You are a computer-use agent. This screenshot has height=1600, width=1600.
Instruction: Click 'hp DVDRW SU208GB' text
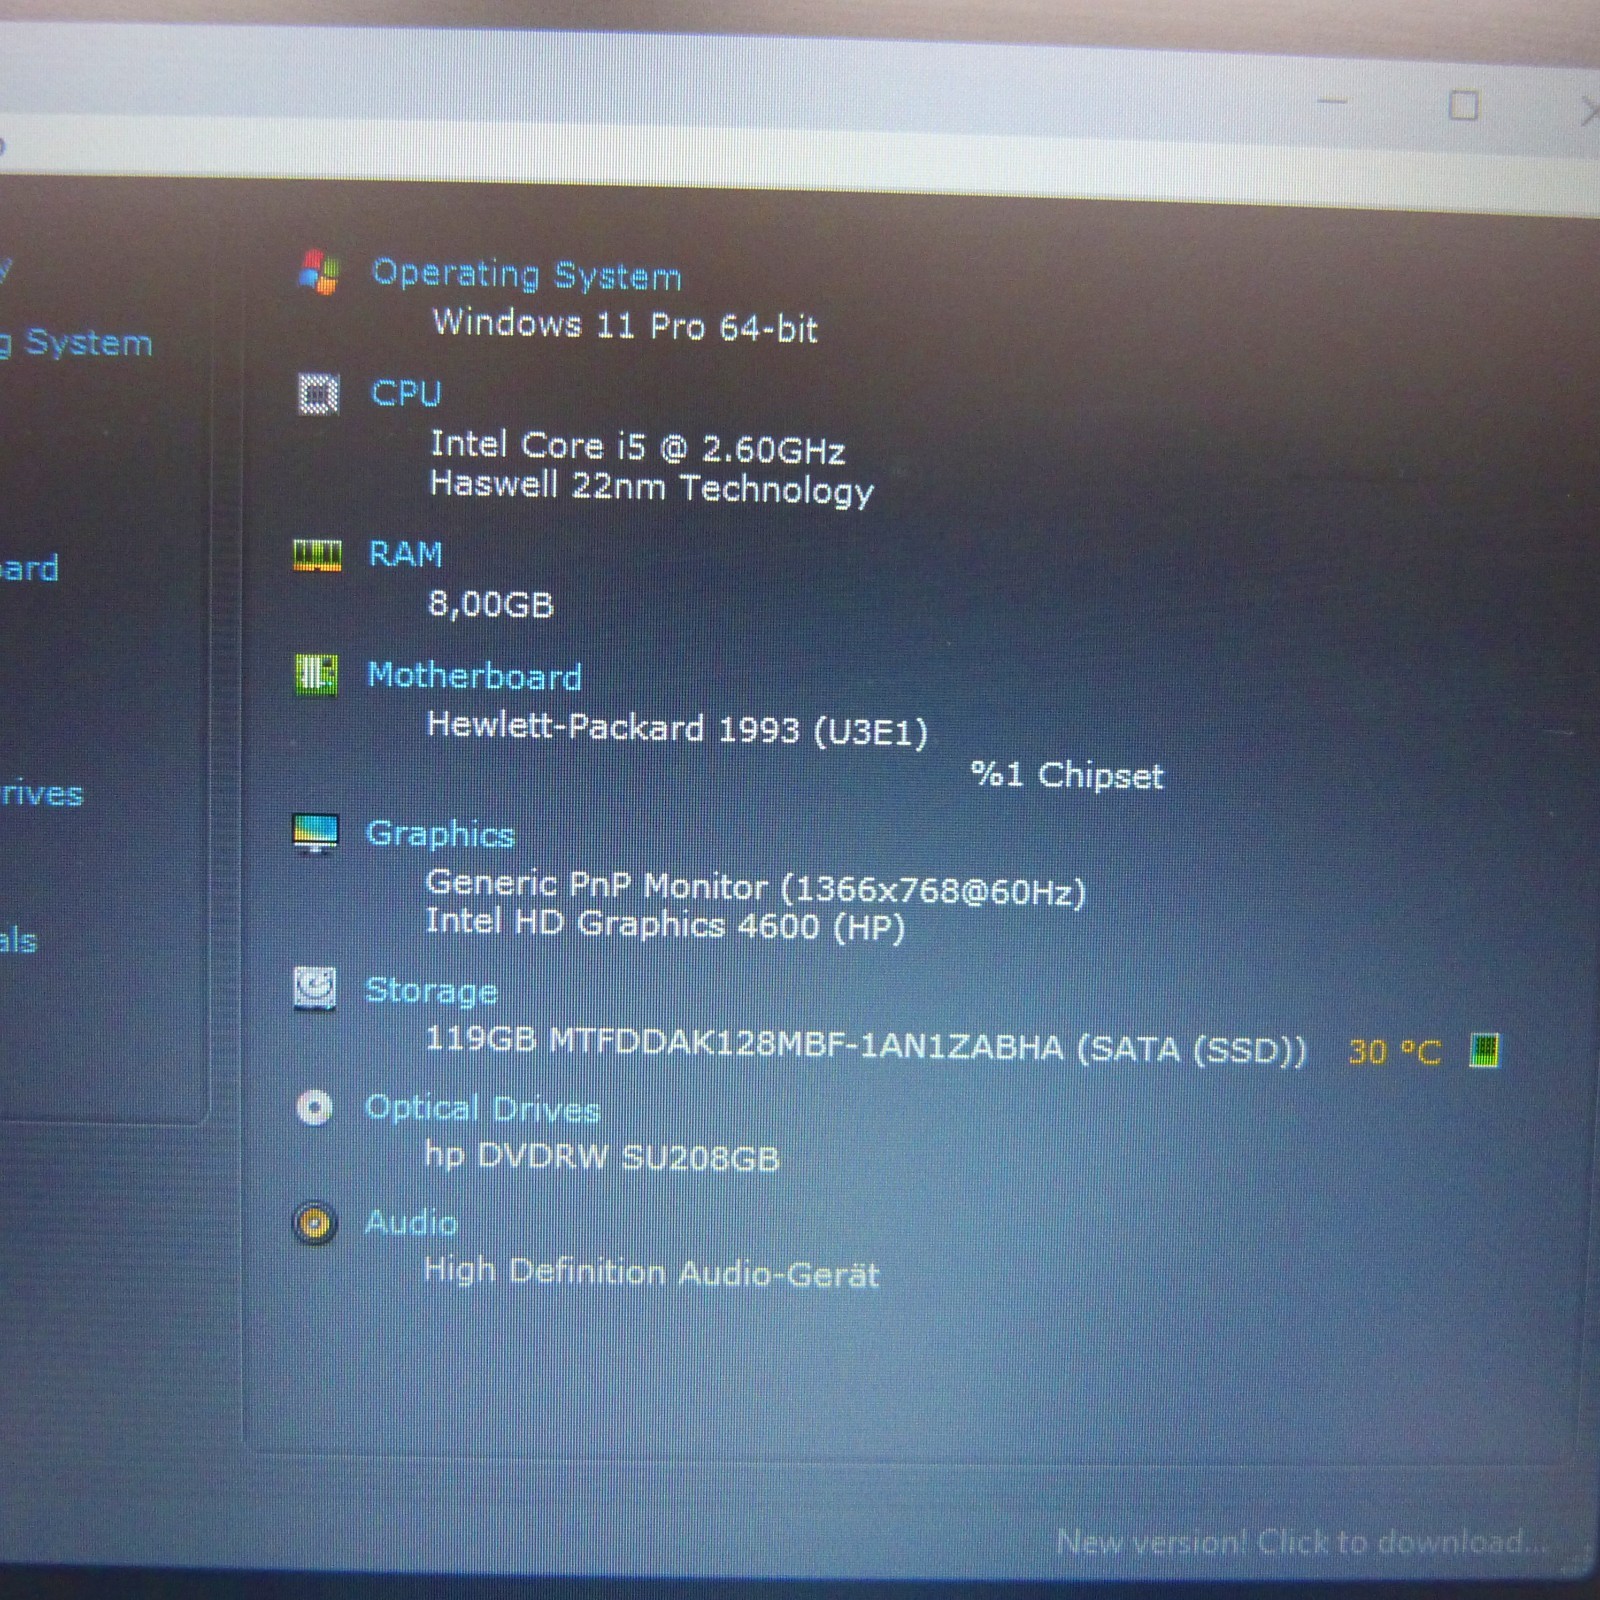click(x=601, y=1156)
